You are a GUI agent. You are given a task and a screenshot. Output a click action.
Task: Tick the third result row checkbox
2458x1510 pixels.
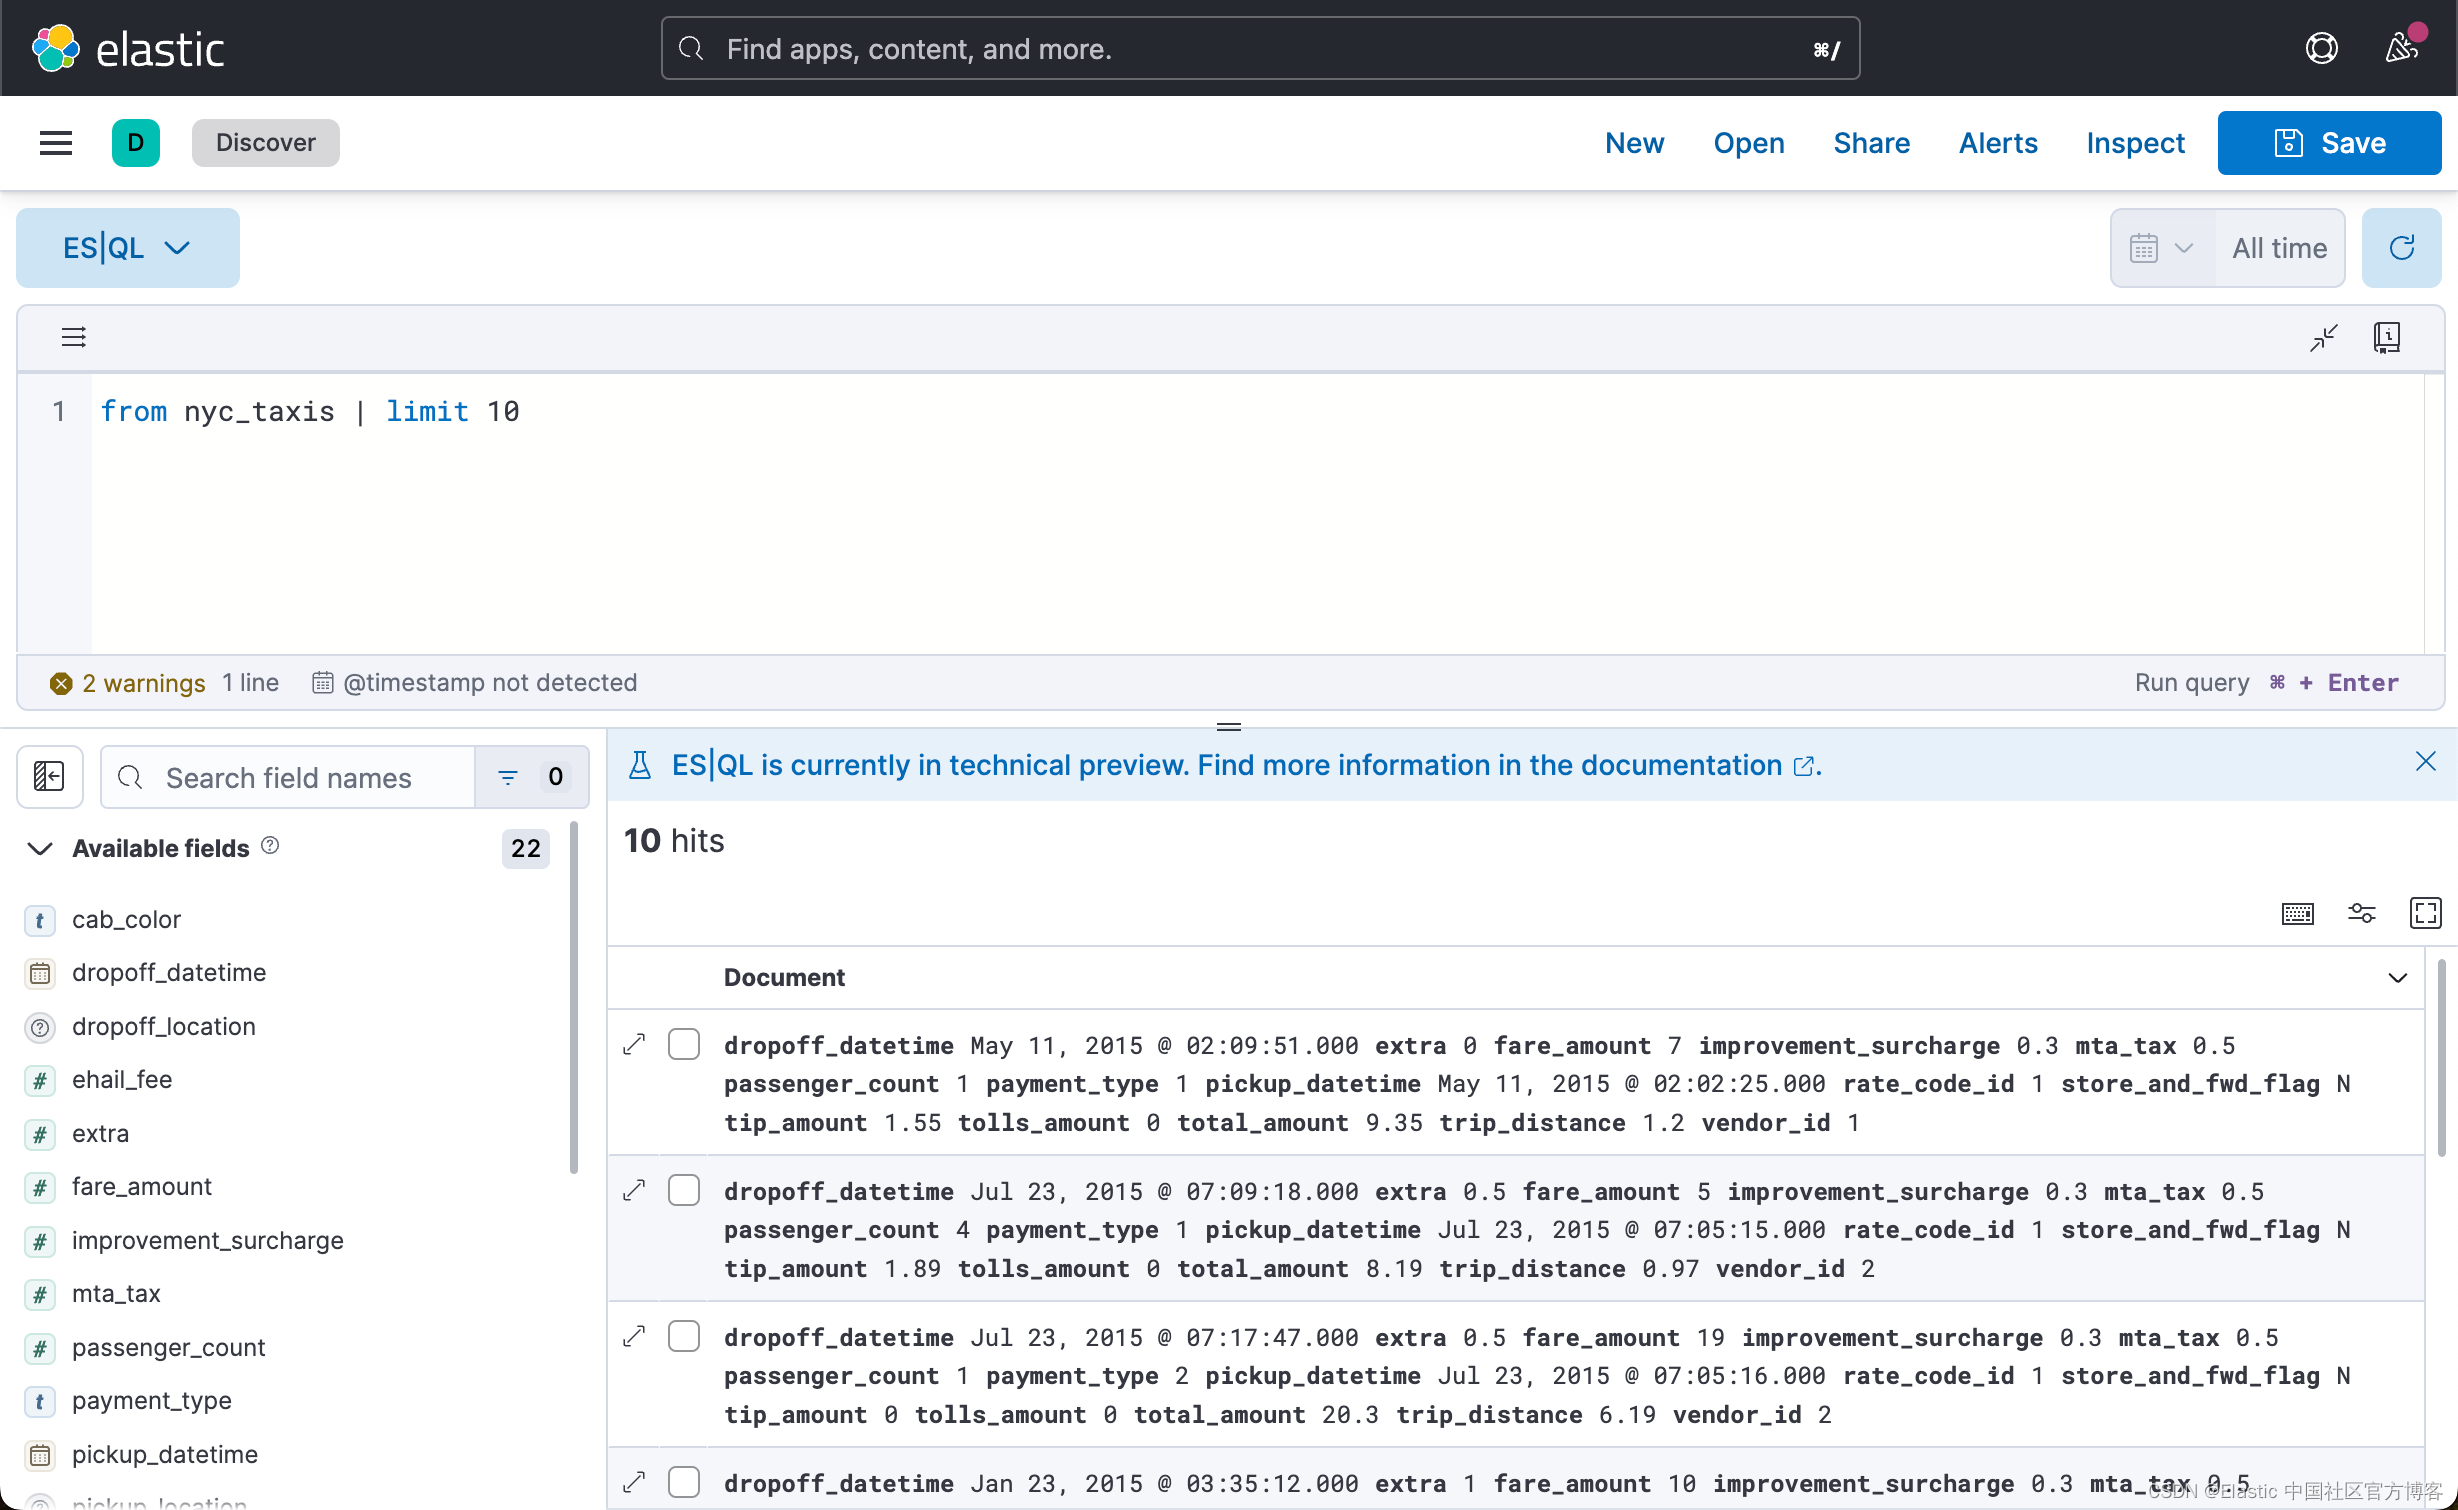(x=684, y=1335)
